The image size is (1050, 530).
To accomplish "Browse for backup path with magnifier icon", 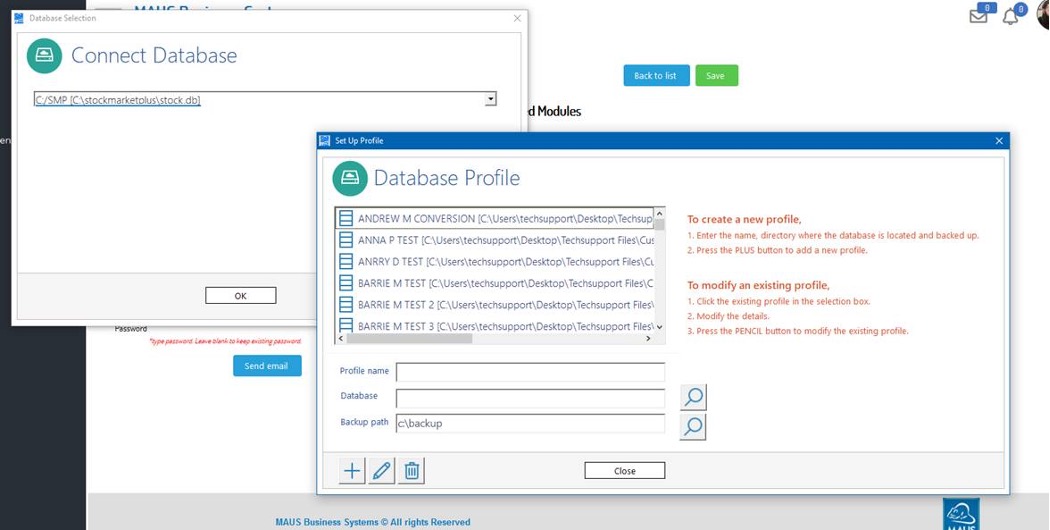I will [693, 427].
